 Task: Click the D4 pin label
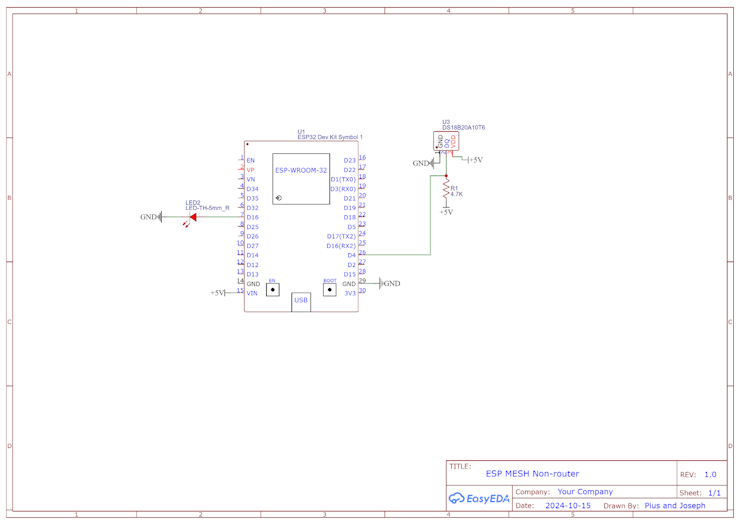(352, 255)
